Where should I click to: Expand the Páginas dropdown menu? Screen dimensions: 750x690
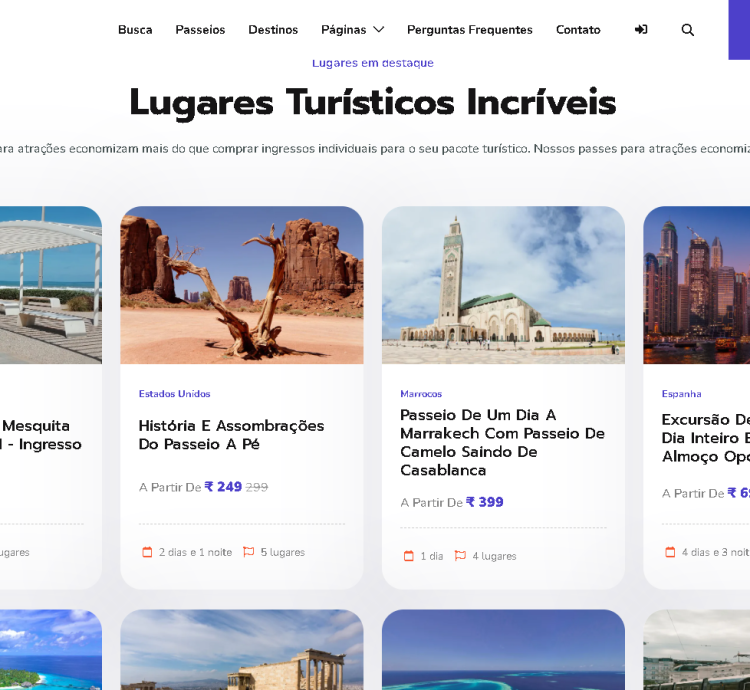click(352, 30)
